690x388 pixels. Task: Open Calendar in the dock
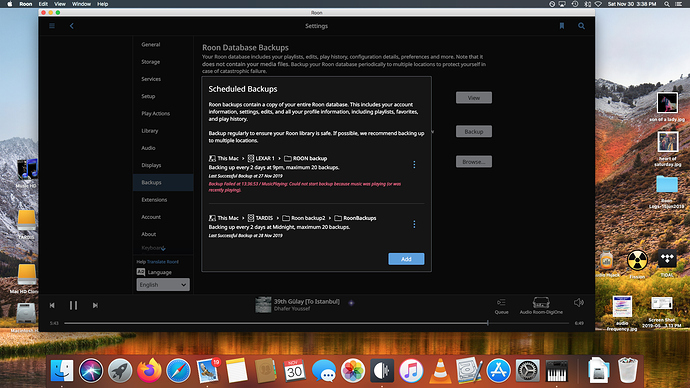[x=294, y=370]
